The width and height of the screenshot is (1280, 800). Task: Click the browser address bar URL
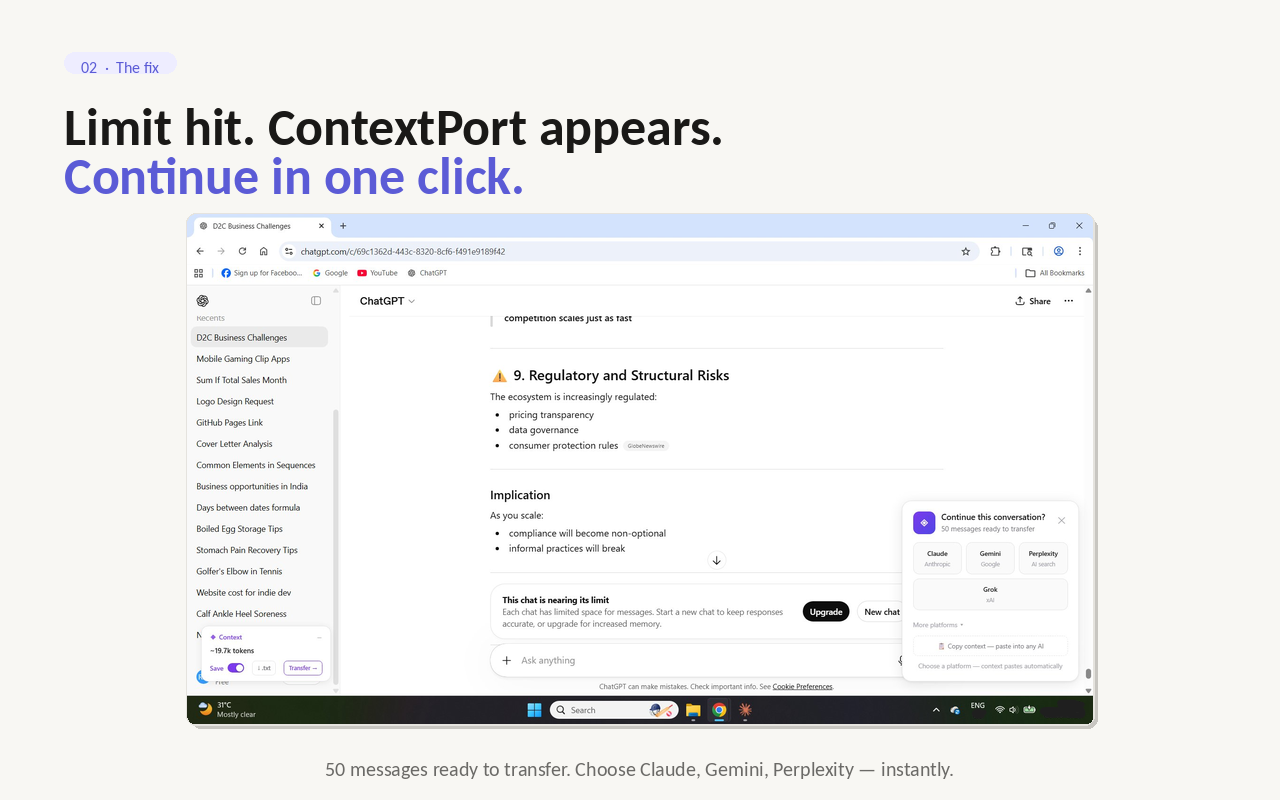tap(403, 252)
